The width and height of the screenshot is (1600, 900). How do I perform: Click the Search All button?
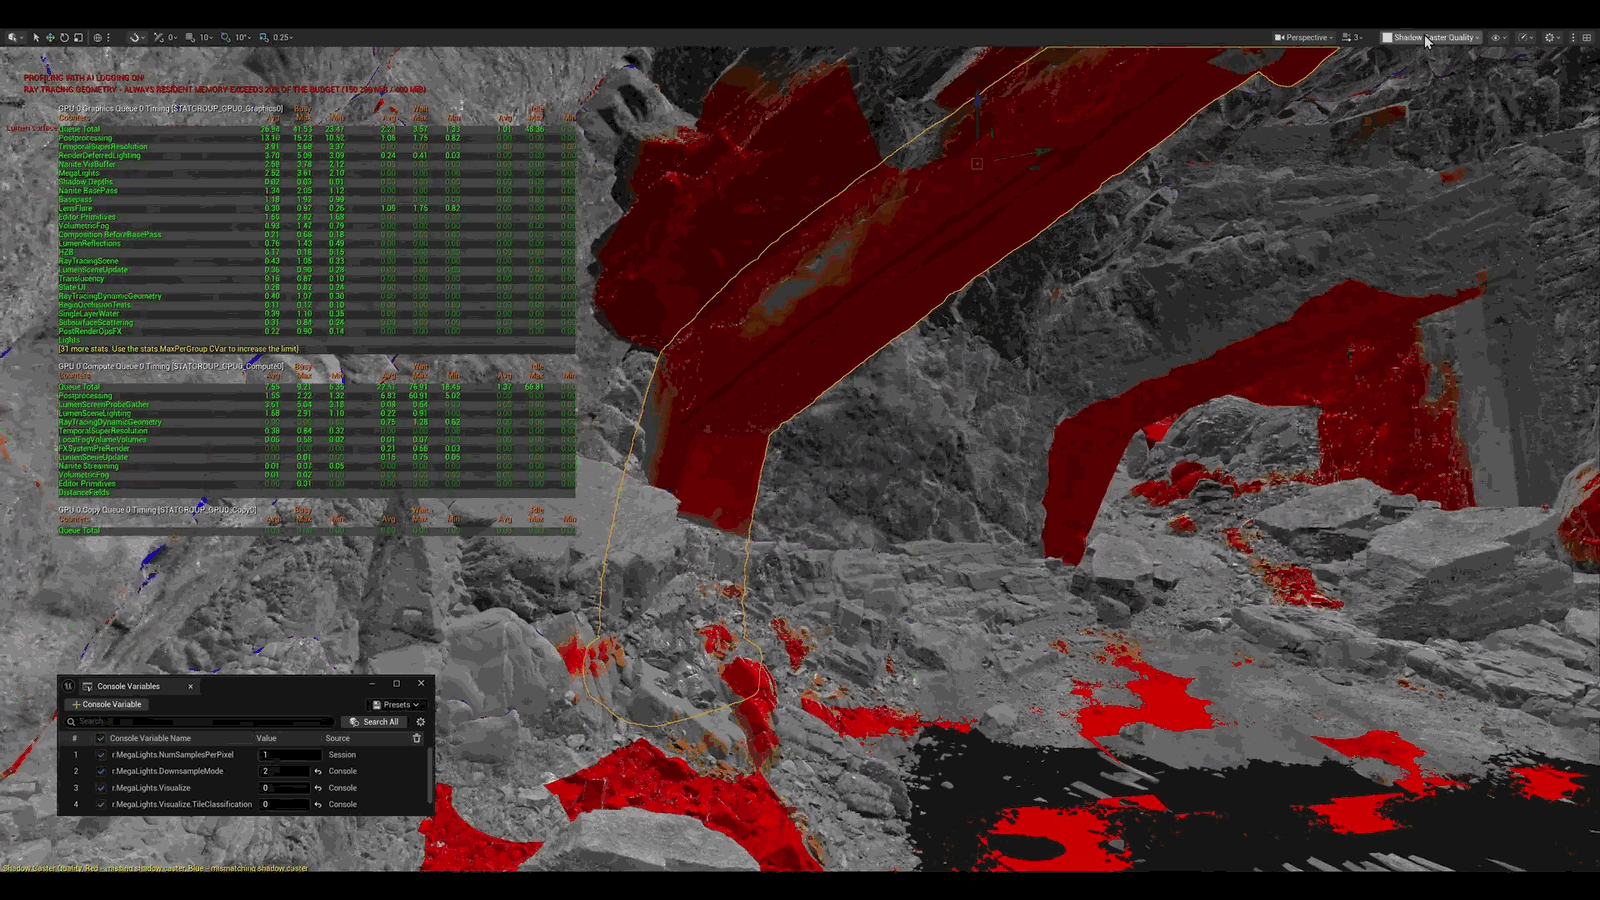coord(374,722)
